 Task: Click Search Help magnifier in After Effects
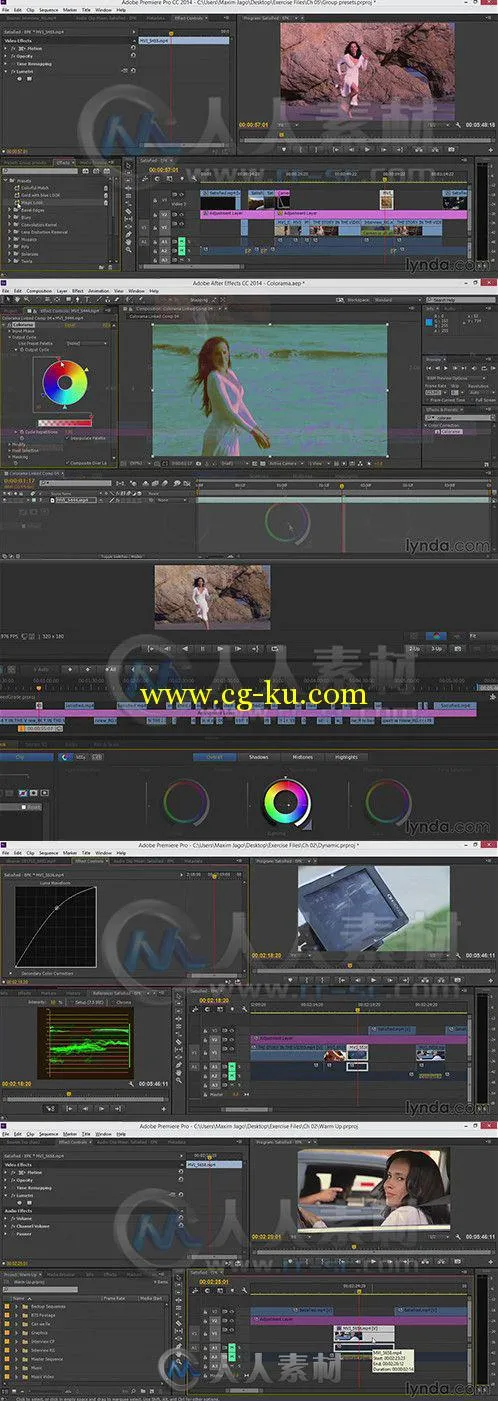(431, 299)
